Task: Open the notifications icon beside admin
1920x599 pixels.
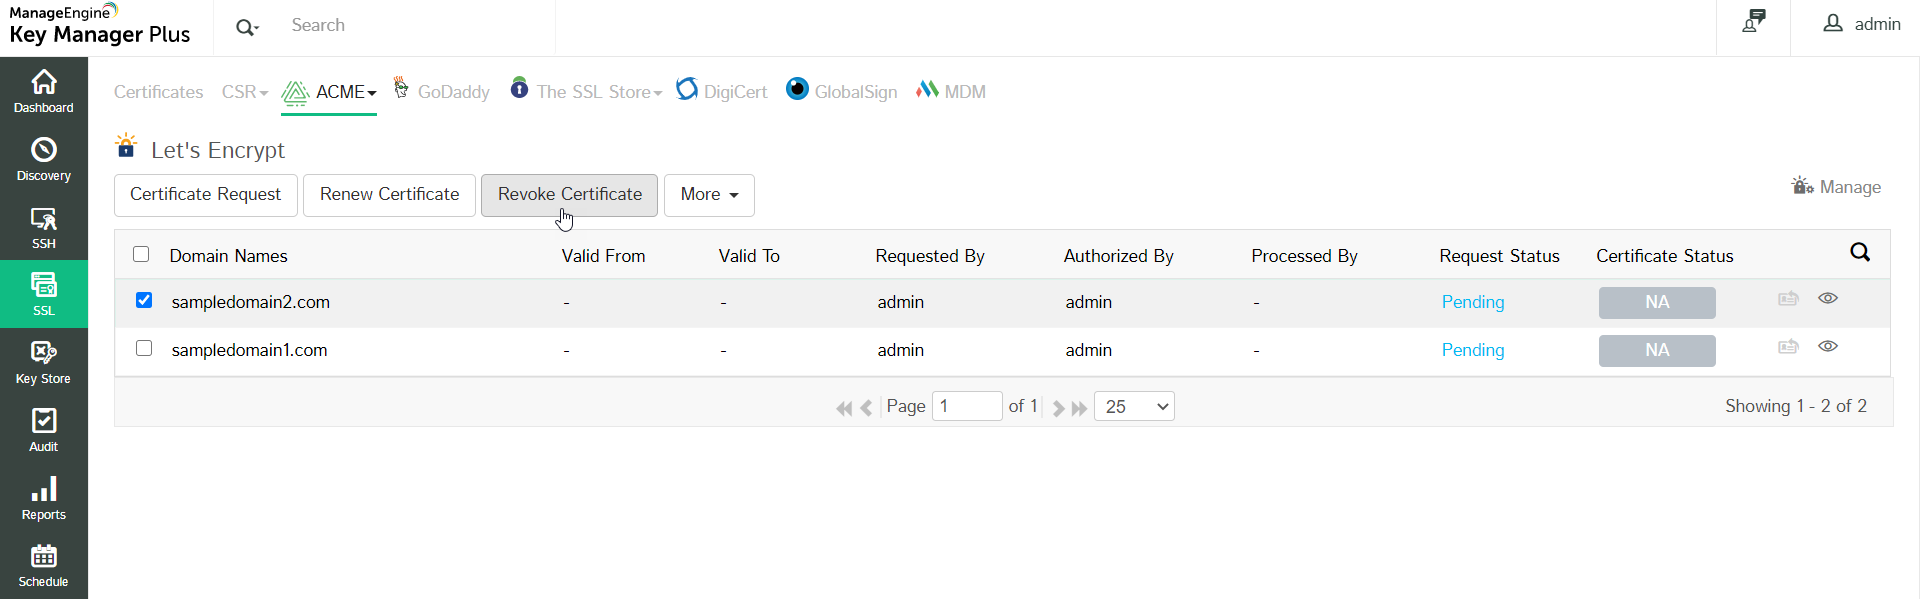Action: click(1753, 23)
